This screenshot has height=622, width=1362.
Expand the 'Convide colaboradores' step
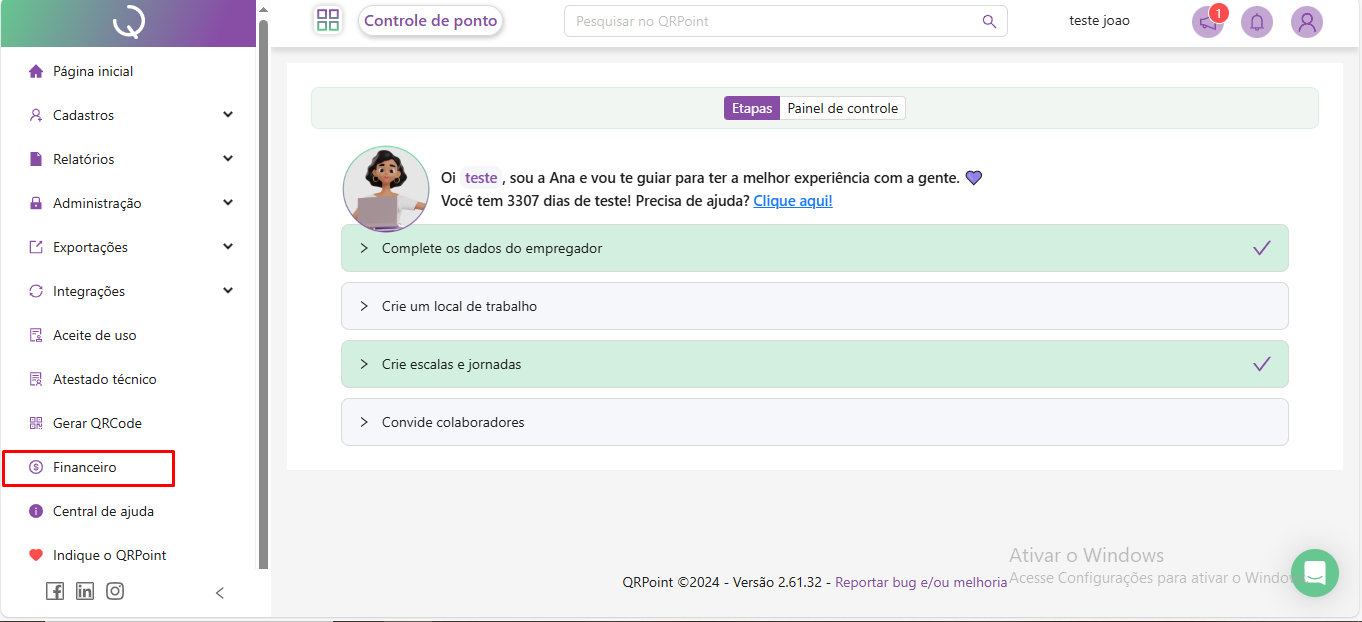pos(814,422)
